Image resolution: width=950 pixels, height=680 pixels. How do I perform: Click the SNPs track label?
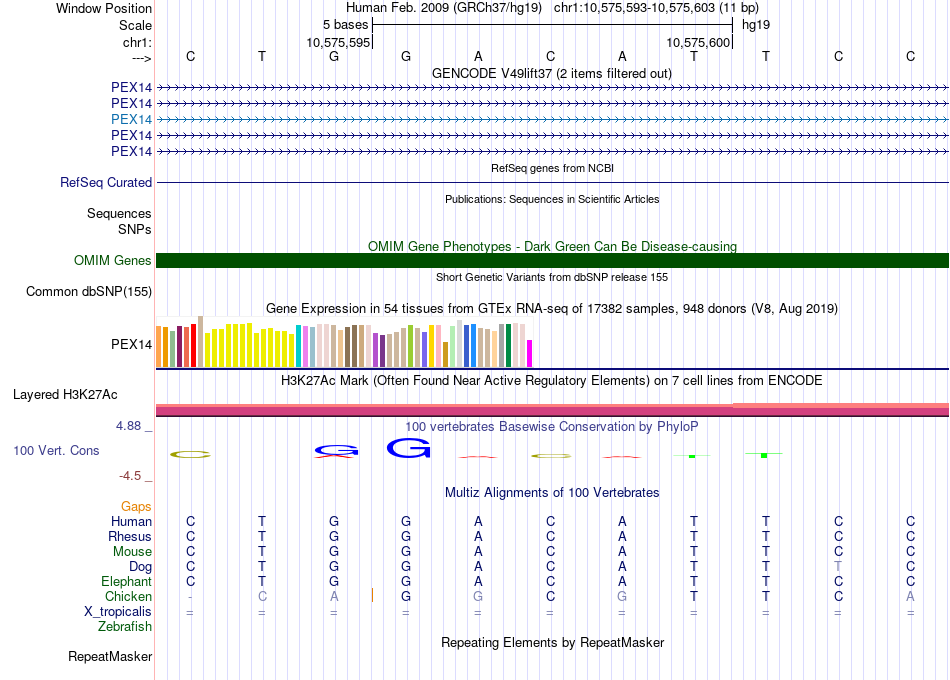click(135, 229)
